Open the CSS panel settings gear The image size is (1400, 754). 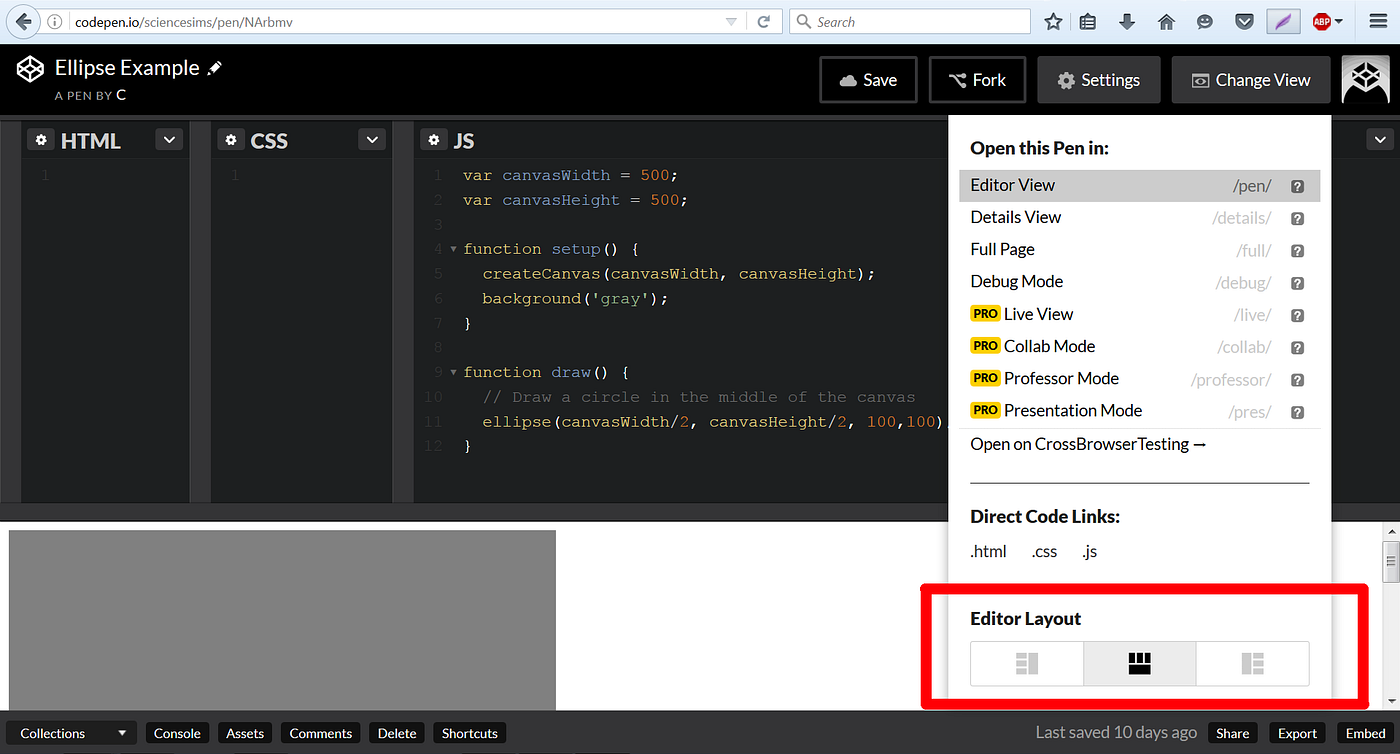pyautogui.click(x=231, y=139)
